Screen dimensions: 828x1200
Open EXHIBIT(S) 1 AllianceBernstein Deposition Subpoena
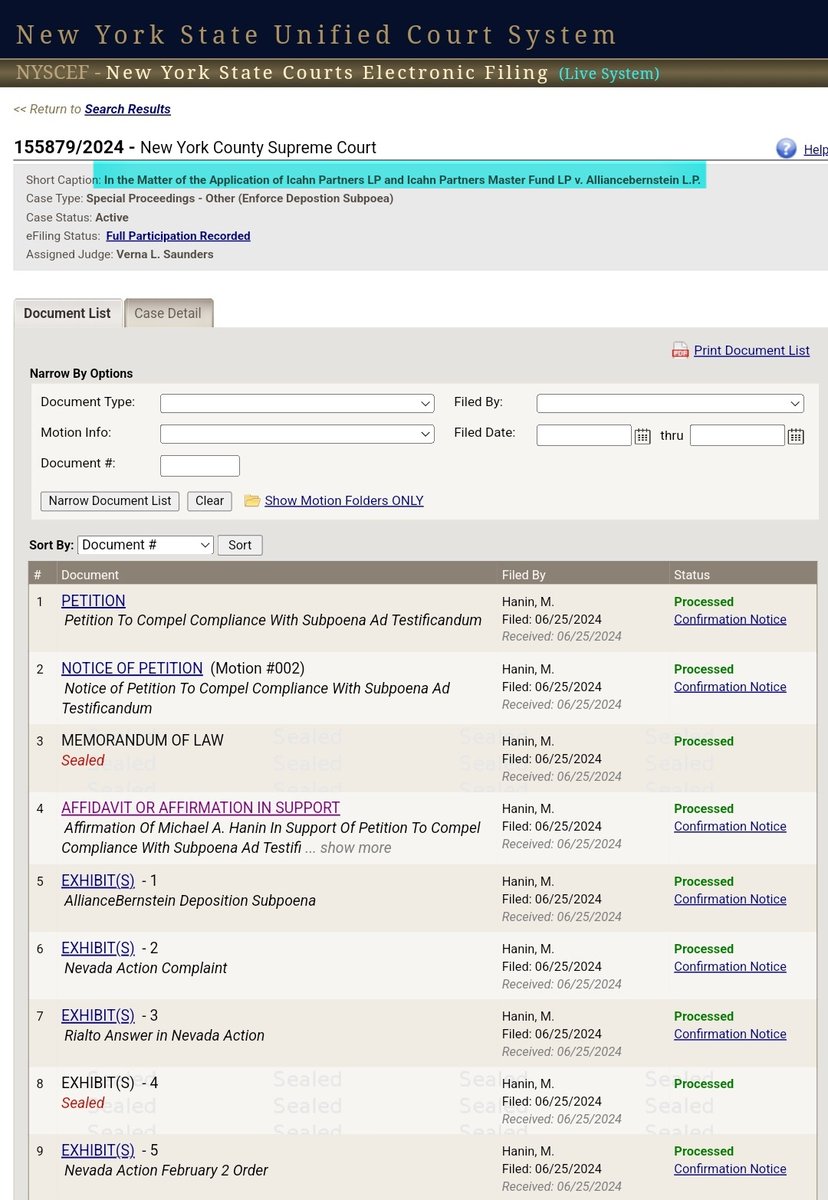tap(97, 880)
